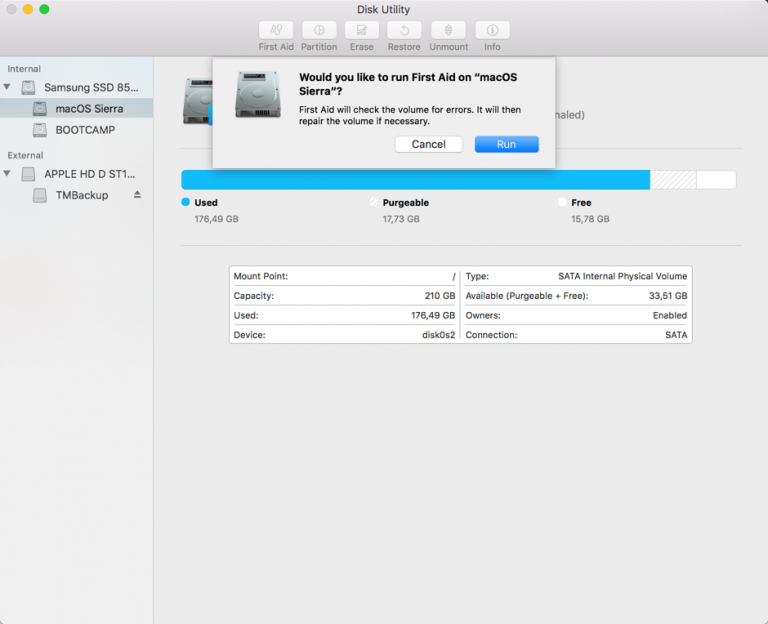Click the Partition pie-chart toolbar icon

319,30
